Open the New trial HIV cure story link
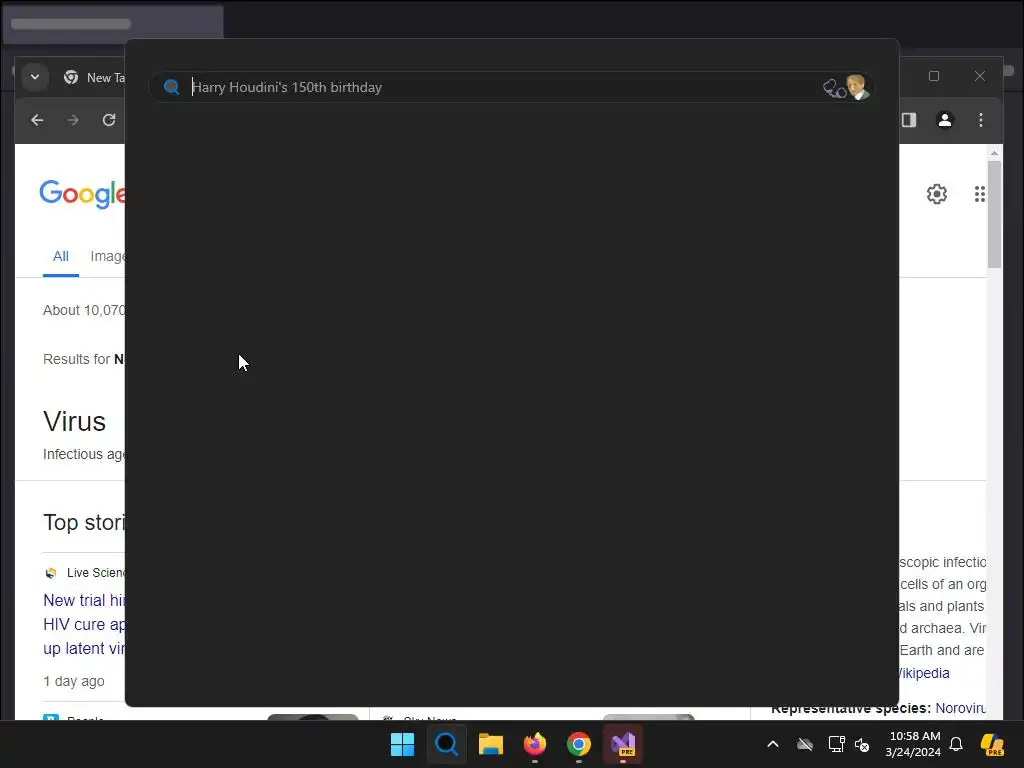The image size is (1024, 768). [84, 624]
